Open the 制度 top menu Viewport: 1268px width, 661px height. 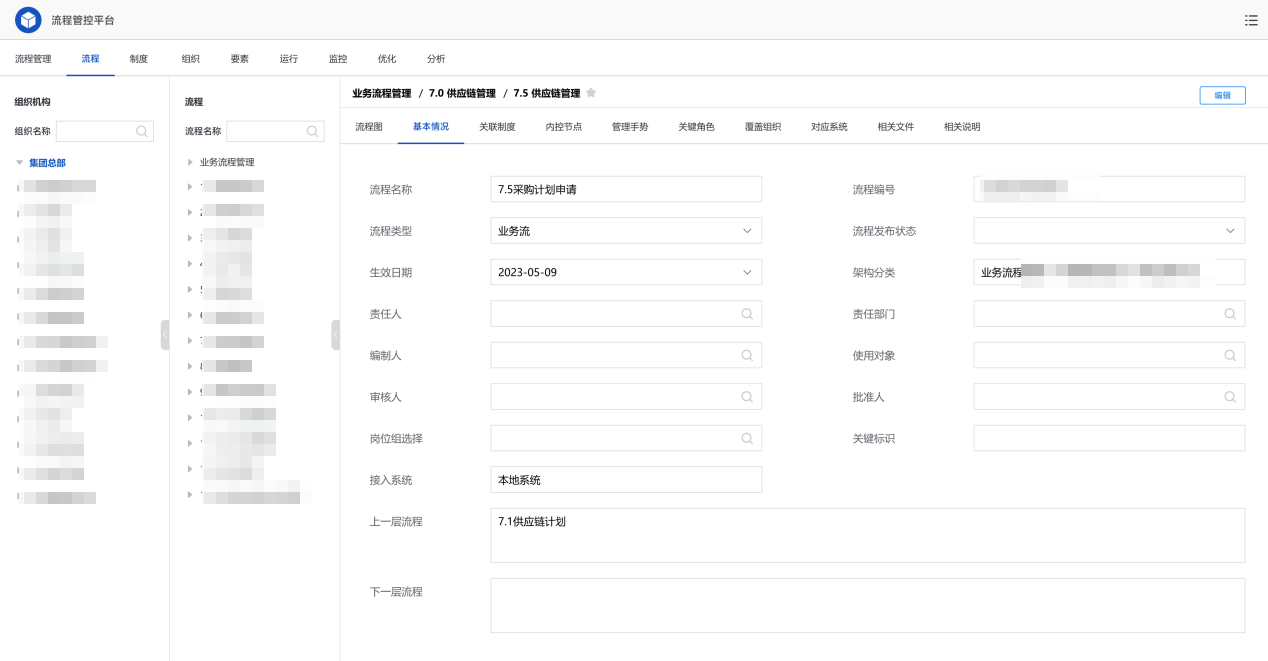(x=139, y=59)
